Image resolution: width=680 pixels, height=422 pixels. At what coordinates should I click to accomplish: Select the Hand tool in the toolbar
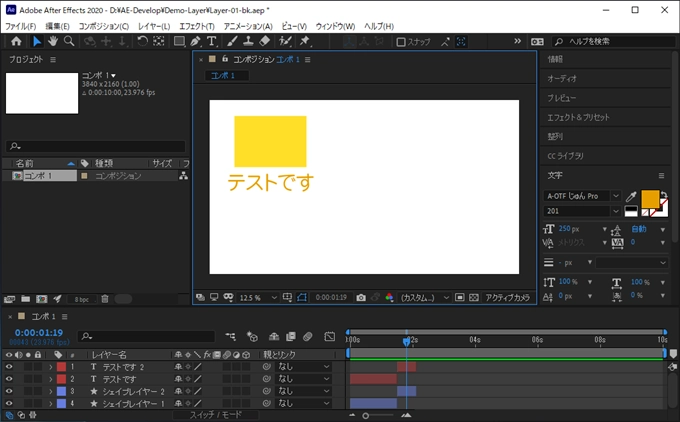tap(53, 42)
